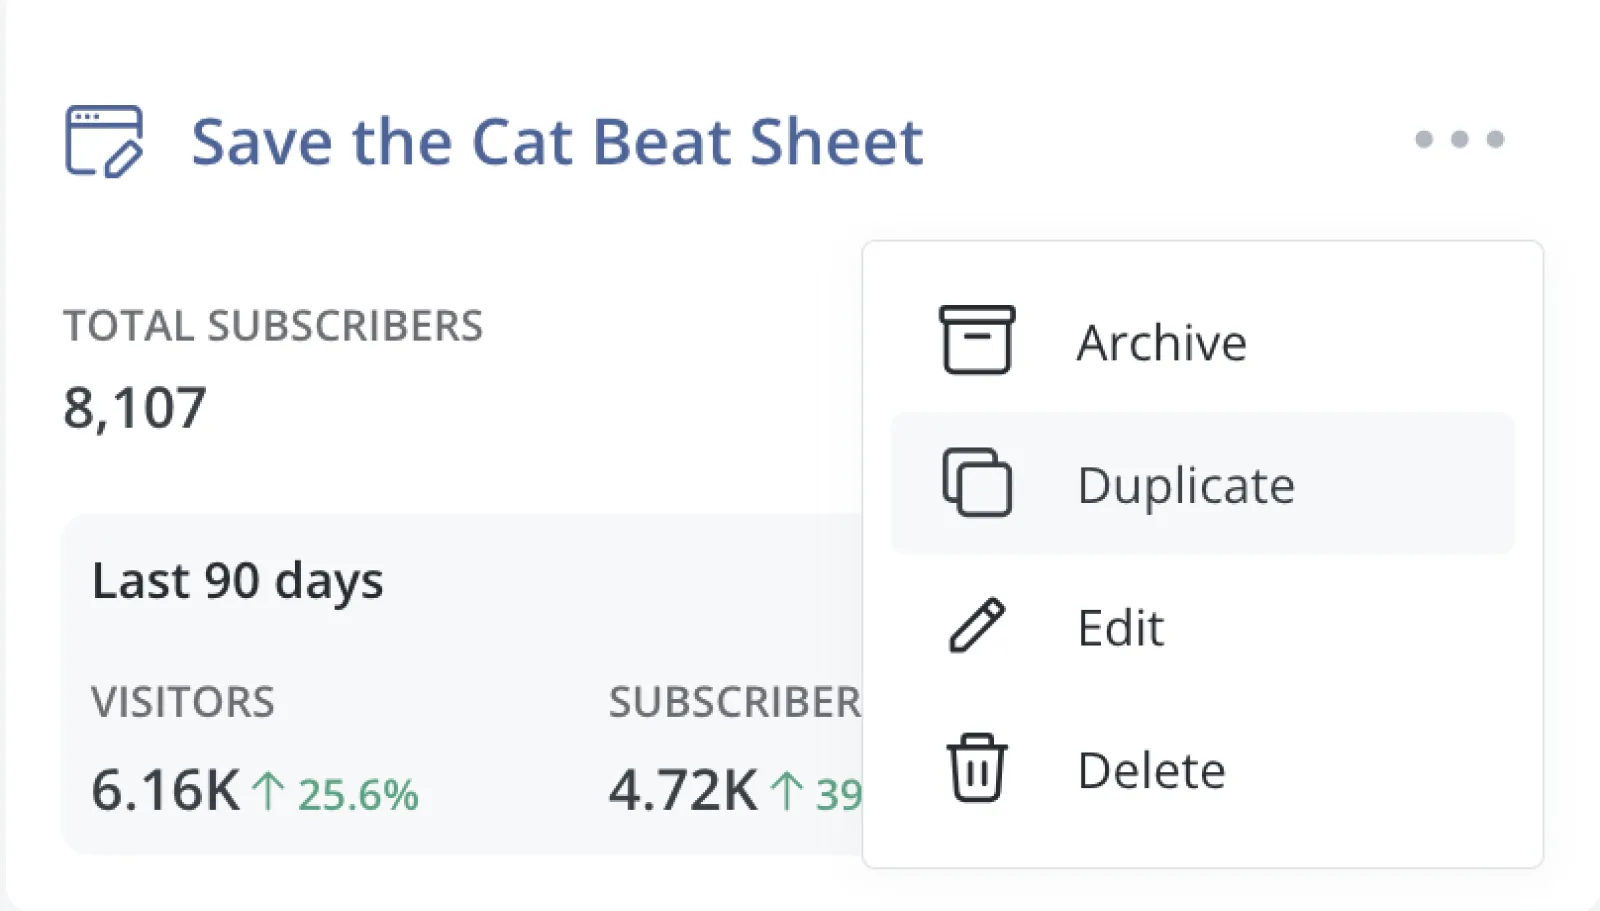The height and width of the screenshot is (911, 1600).
Task: Click the Last 90 days heading
Action: click(x=238, y=581)
